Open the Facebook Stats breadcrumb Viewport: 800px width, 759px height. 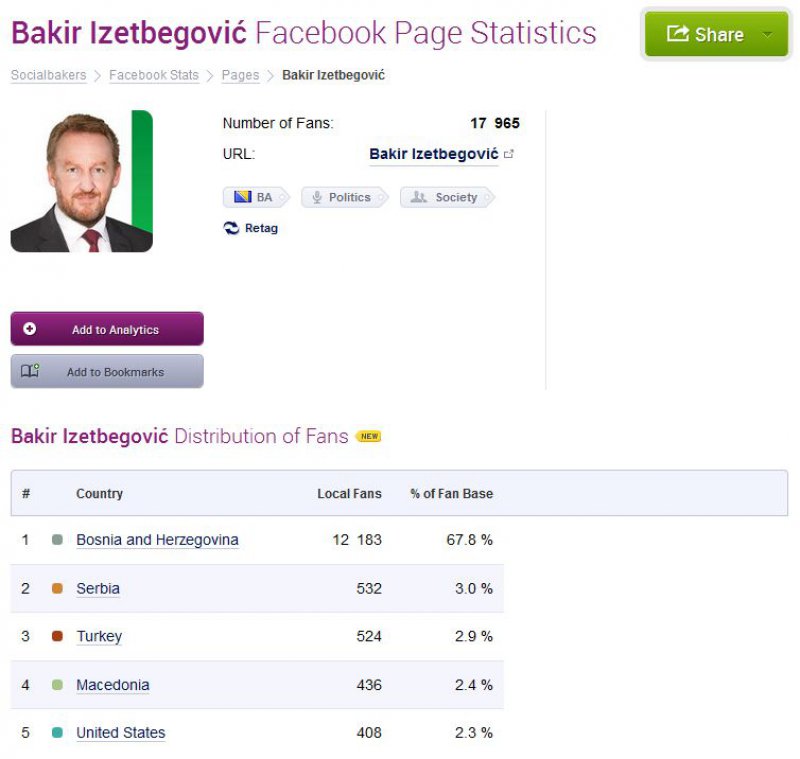coord(154,74)
